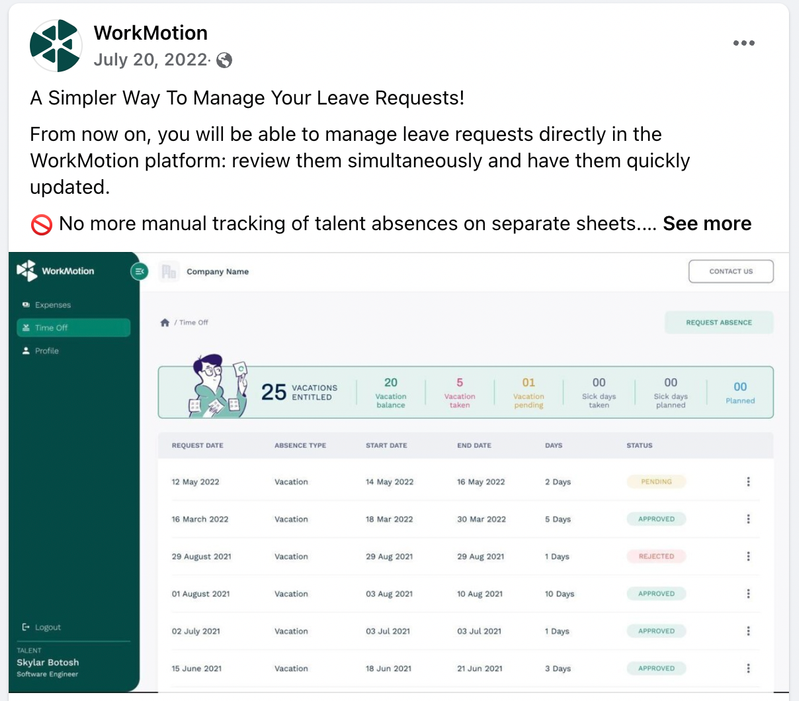Select Time Off in the sidebar
Image resolution: width=799 pixels, height=701 pixels.
[73, 328]
